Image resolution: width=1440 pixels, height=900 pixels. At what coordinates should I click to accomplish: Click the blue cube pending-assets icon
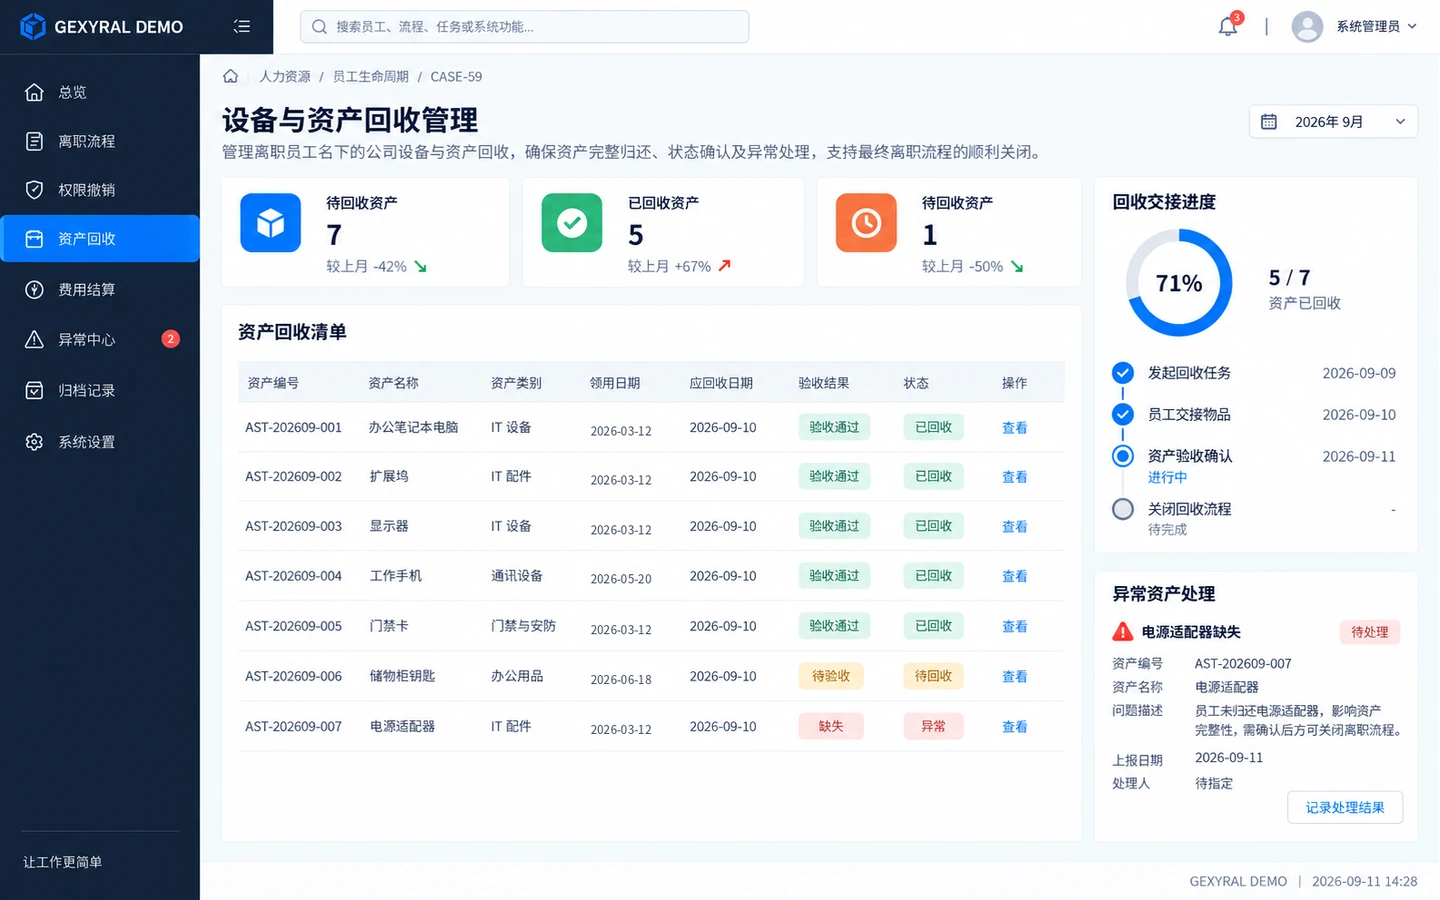(271, 223)
